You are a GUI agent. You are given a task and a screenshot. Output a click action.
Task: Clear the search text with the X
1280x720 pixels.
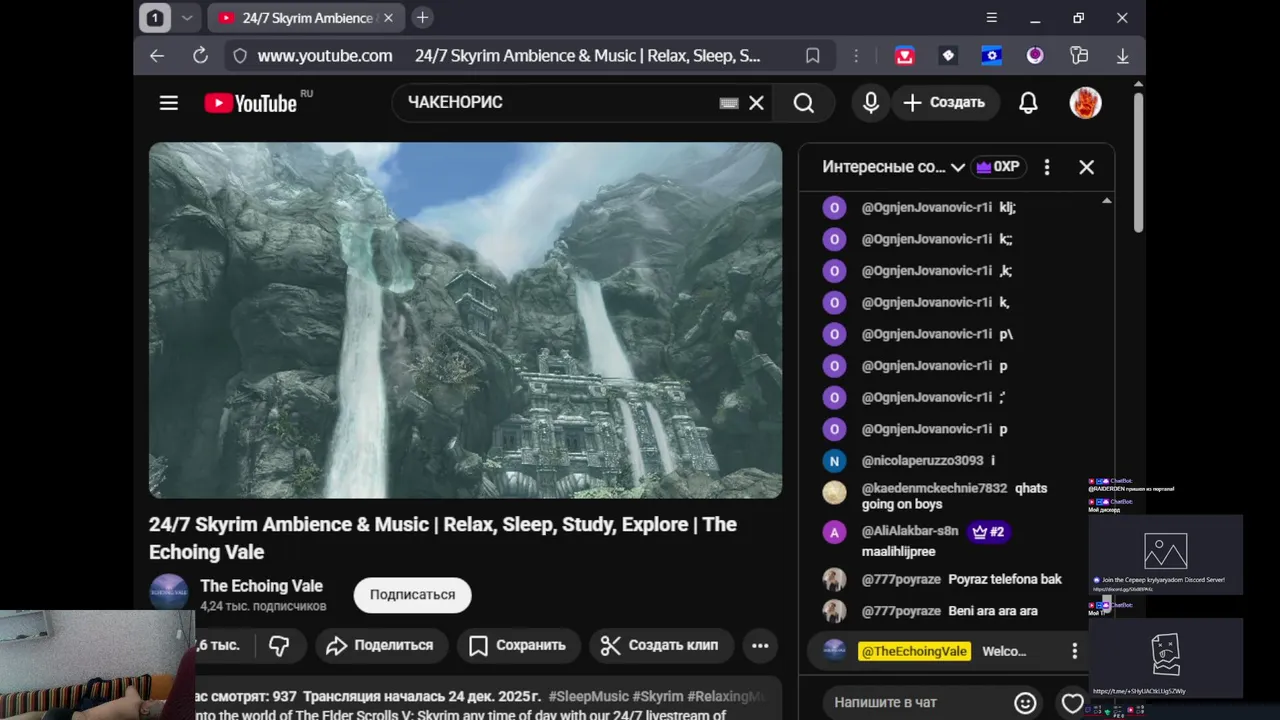coord(756,103)
